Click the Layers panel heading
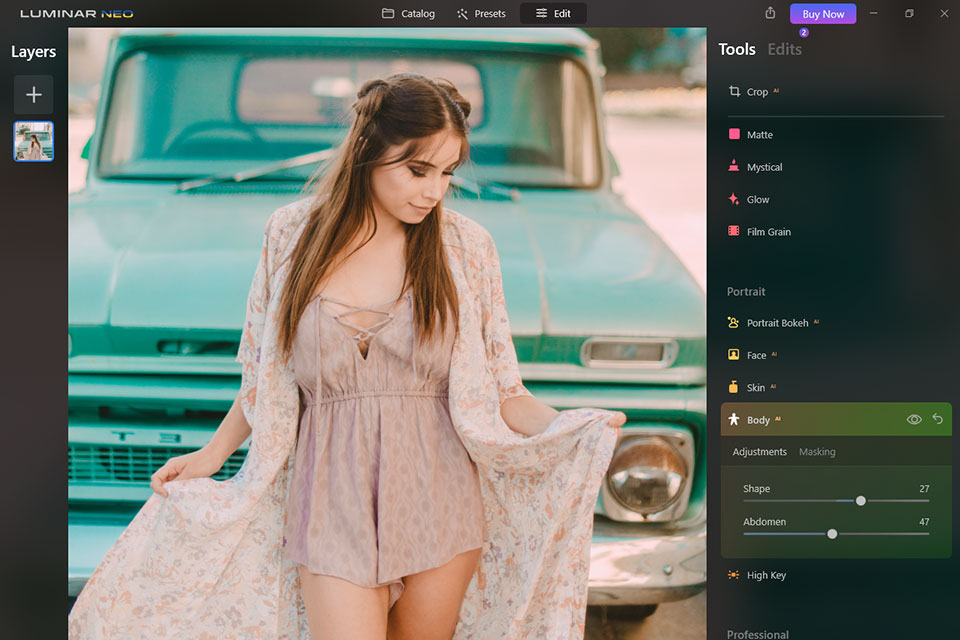 pyautogui.click(x=34, y=52)
